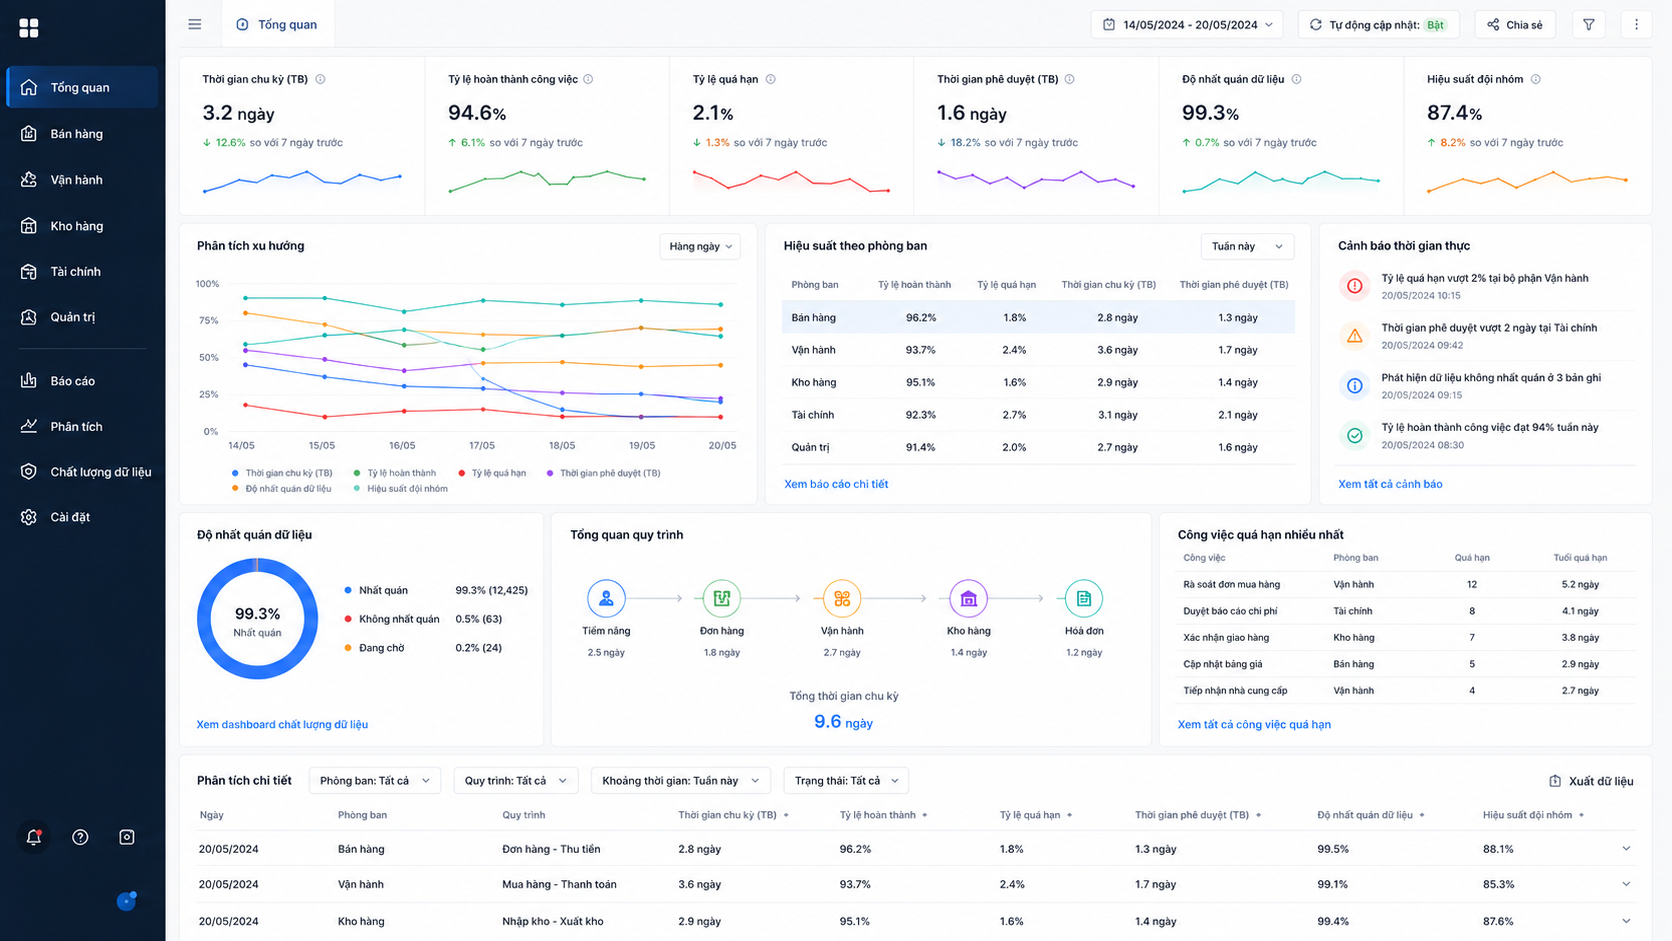The width and height of the screenshot is (1672, 941).
Task: Open the date range 14/05/2024 - 20/05/2024 dropdown
Action: point(1187,24)
